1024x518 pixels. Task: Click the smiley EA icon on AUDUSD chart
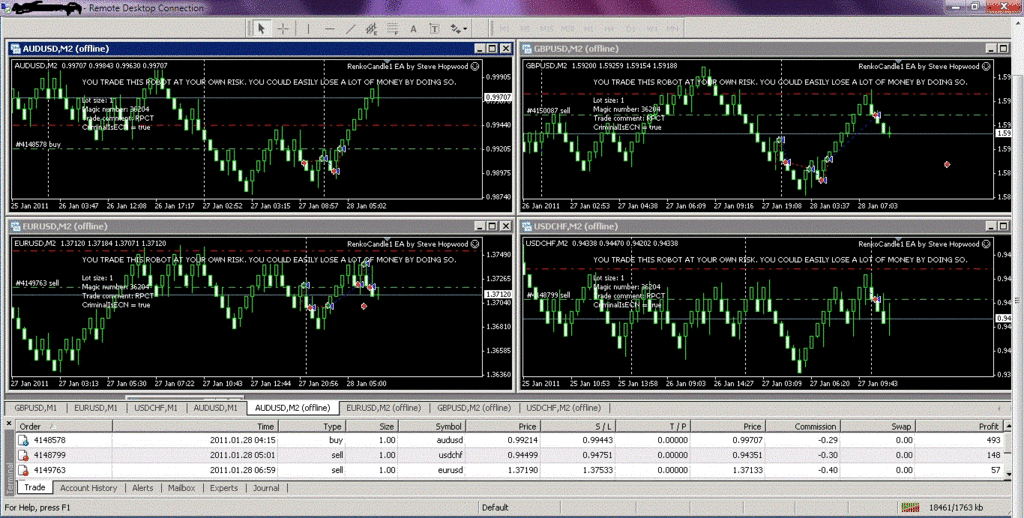pos(475,65)
